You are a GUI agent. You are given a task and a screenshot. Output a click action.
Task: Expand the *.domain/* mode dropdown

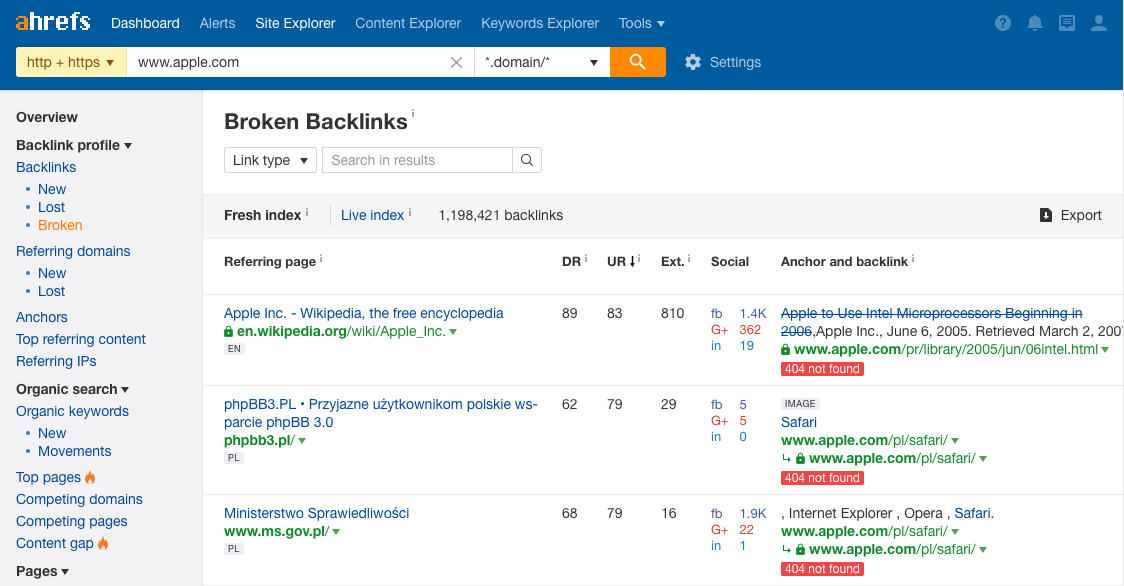point(542,62)
